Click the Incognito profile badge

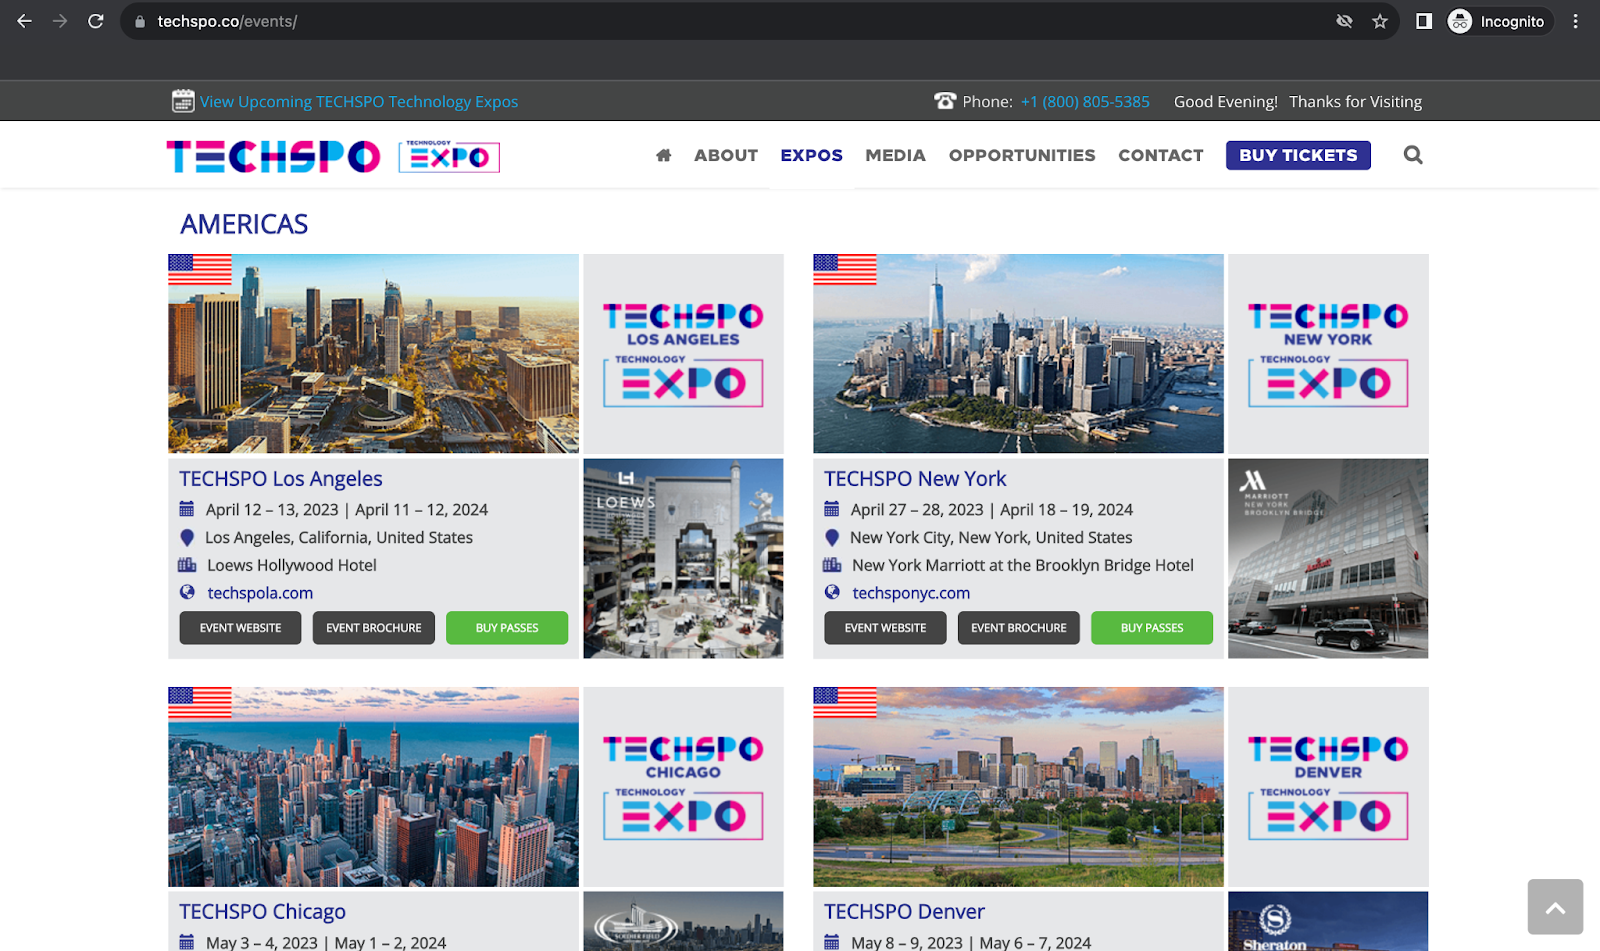1499,21
